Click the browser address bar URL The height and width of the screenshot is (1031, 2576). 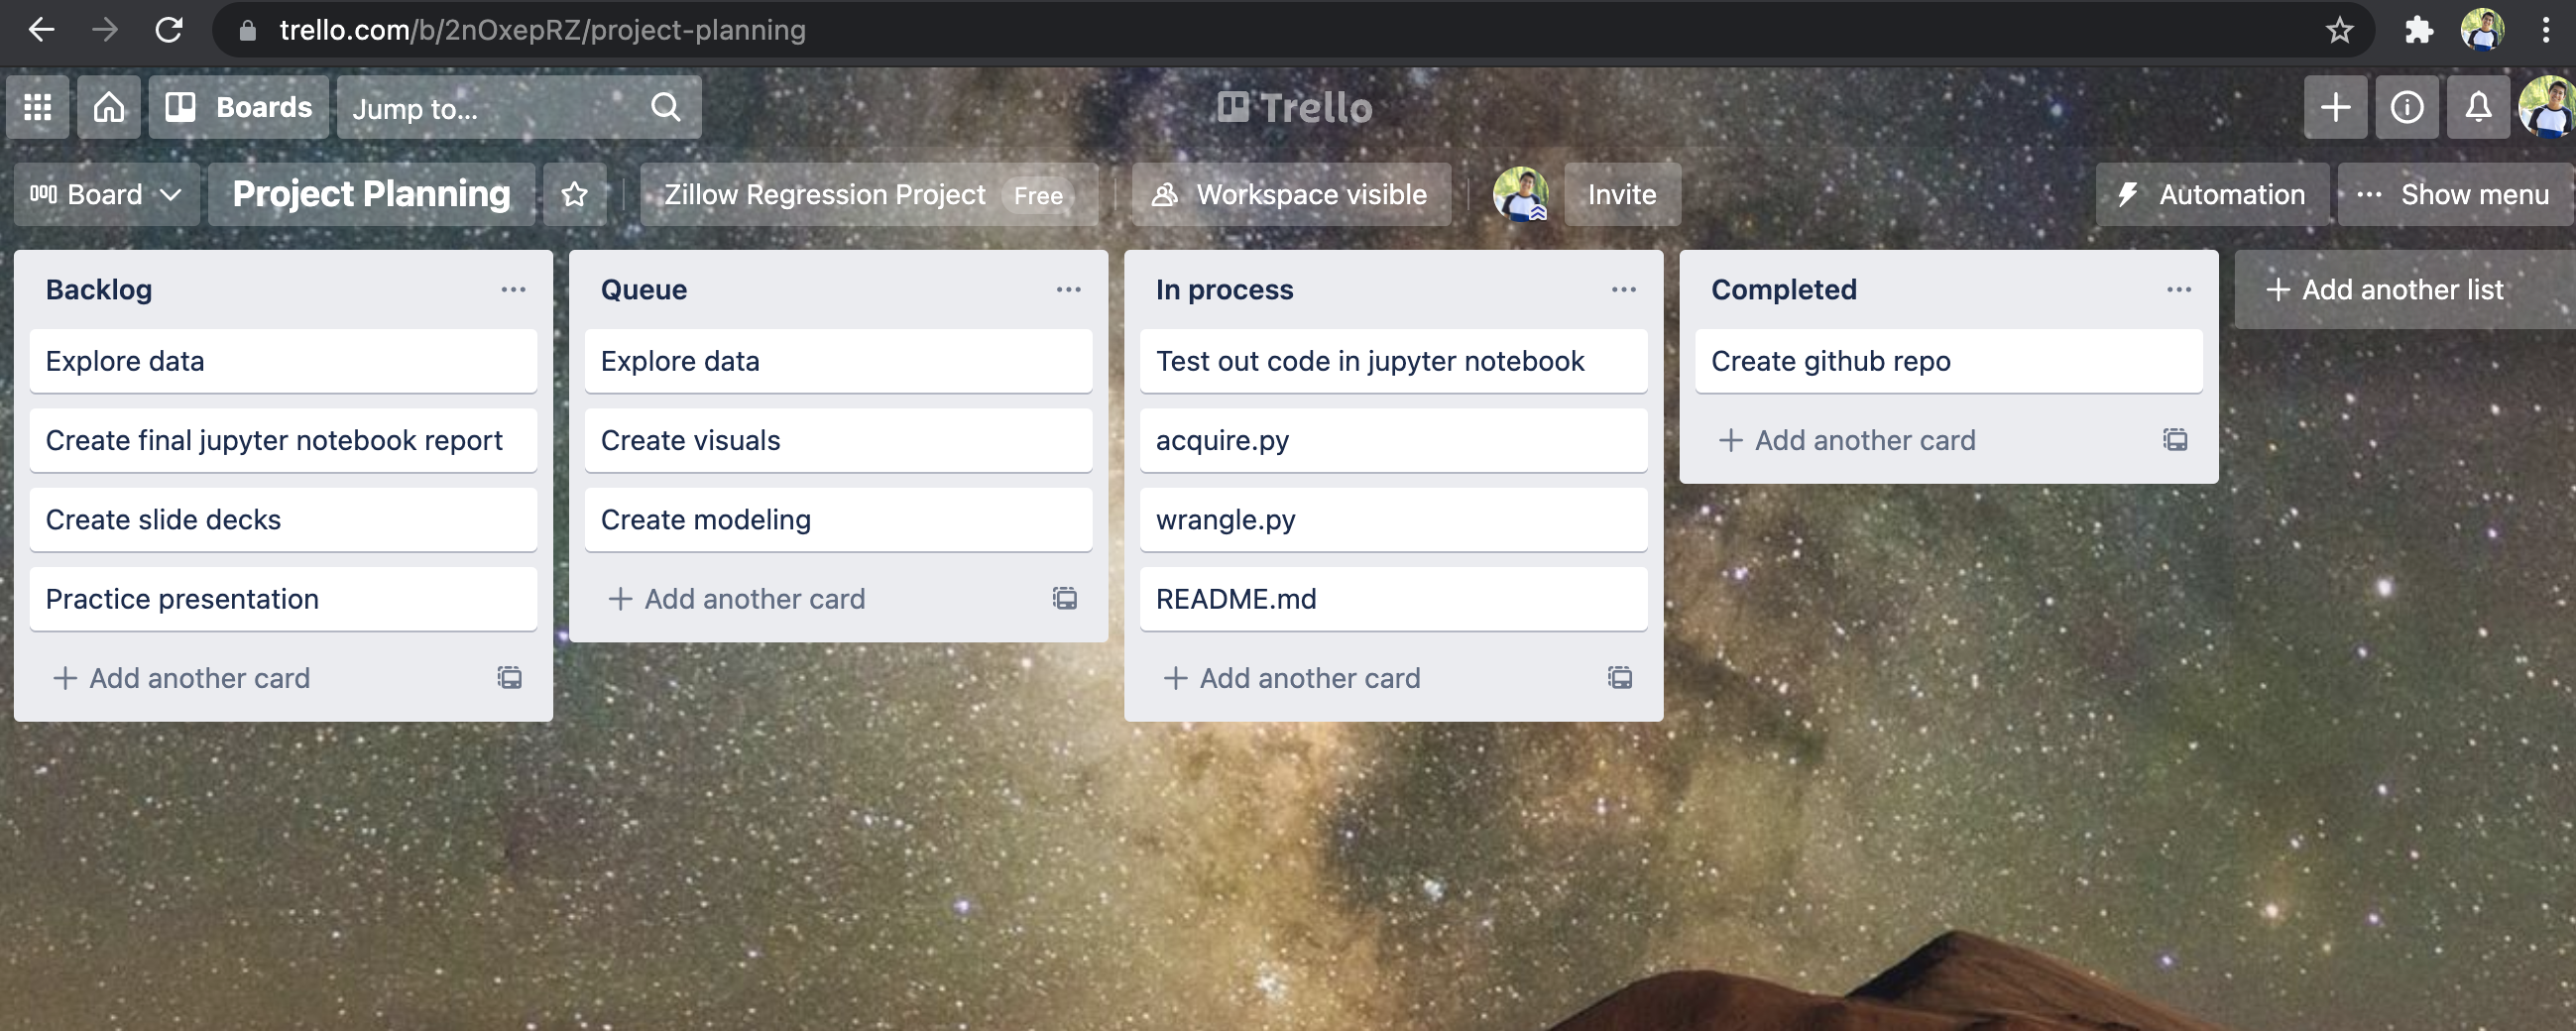point(542,30)
